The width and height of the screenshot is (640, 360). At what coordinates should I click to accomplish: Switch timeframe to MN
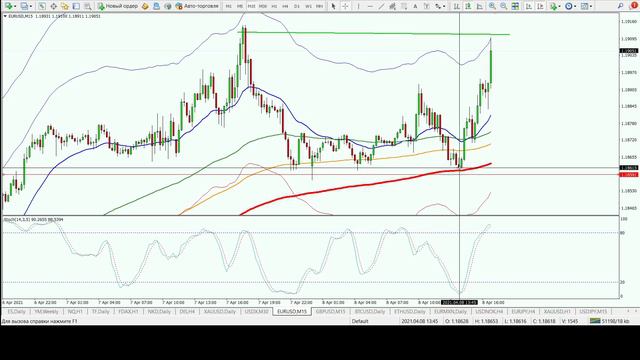pyautogui.click(x=320, y=6)
